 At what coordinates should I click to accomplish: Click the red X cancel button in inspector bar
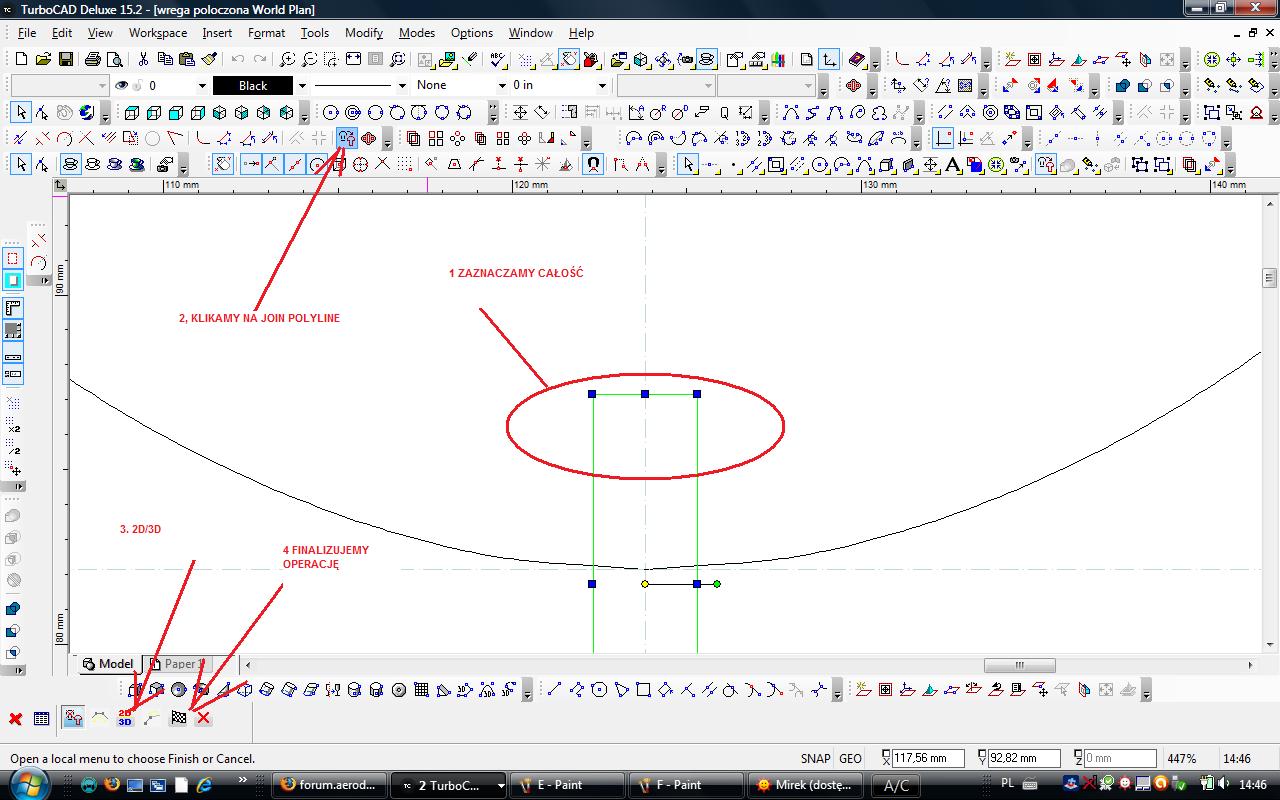203,718
